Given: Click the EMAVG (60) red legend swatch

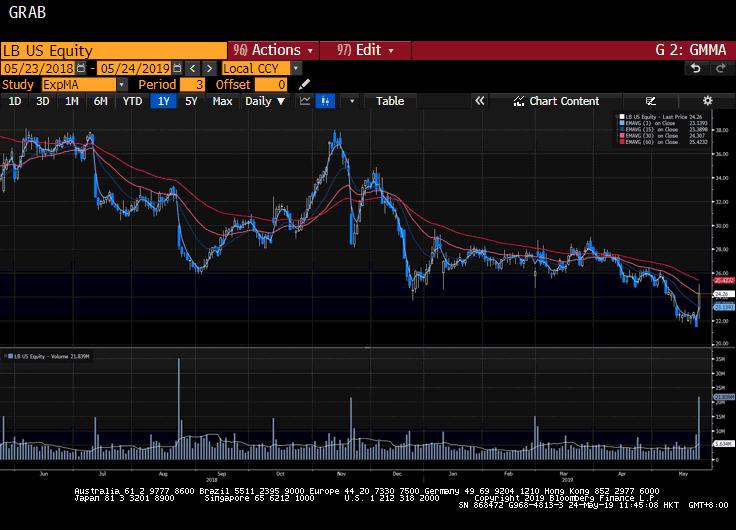Looking at the screenshot, I should click(x=623, y=142).
